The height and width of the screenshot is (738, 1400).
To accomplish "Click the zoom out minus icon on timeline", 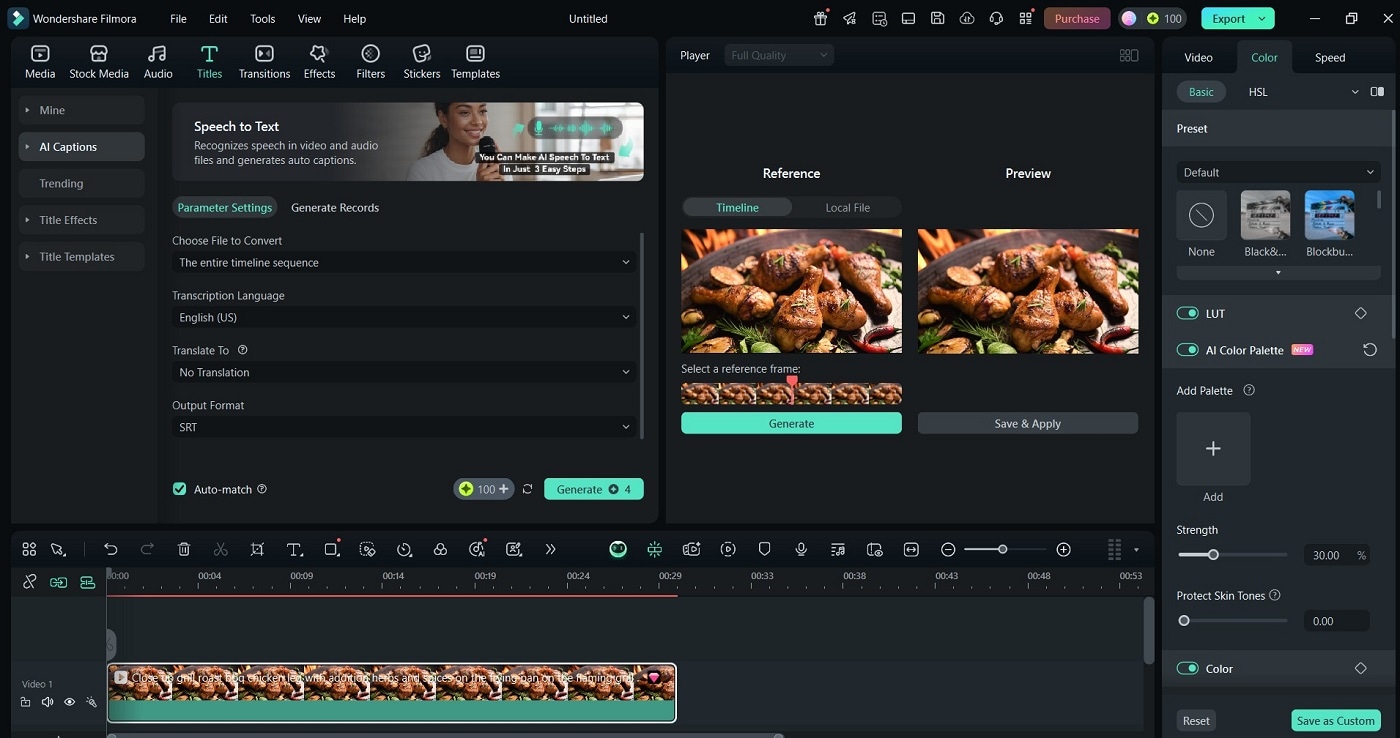I will click(948, 549).
